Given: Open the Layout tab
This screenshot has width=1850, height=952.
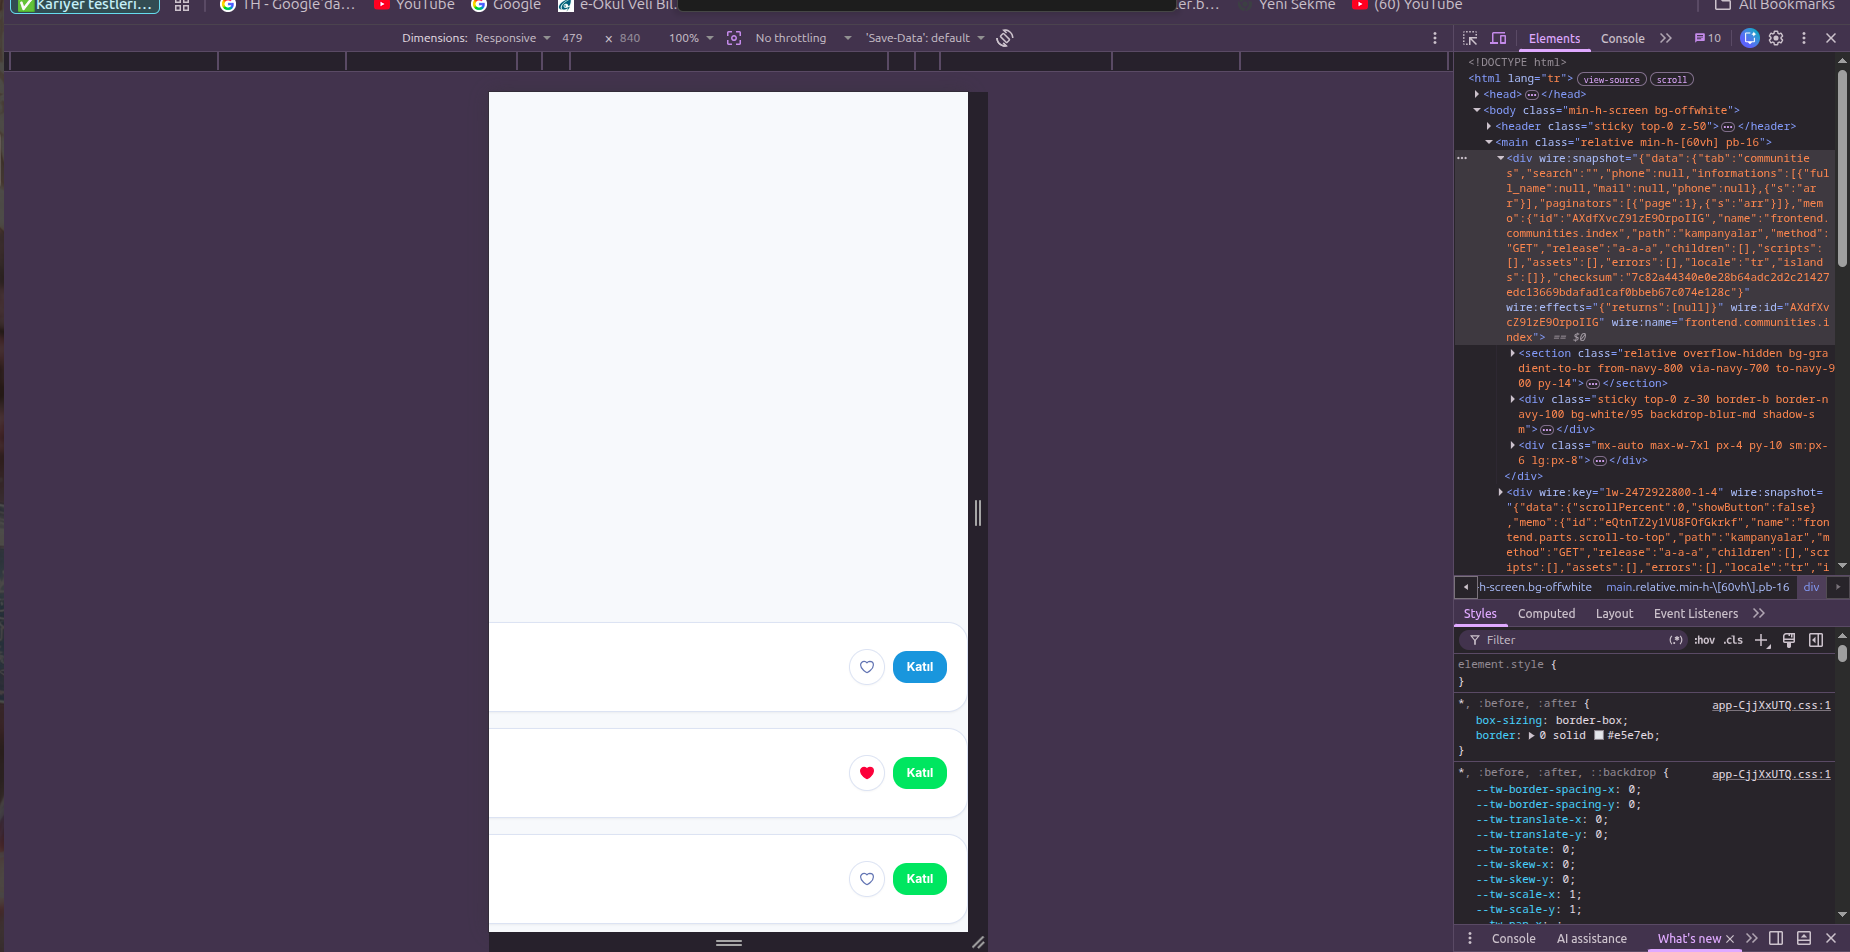Looking at the screenshot, I should tap(1614, 613).
